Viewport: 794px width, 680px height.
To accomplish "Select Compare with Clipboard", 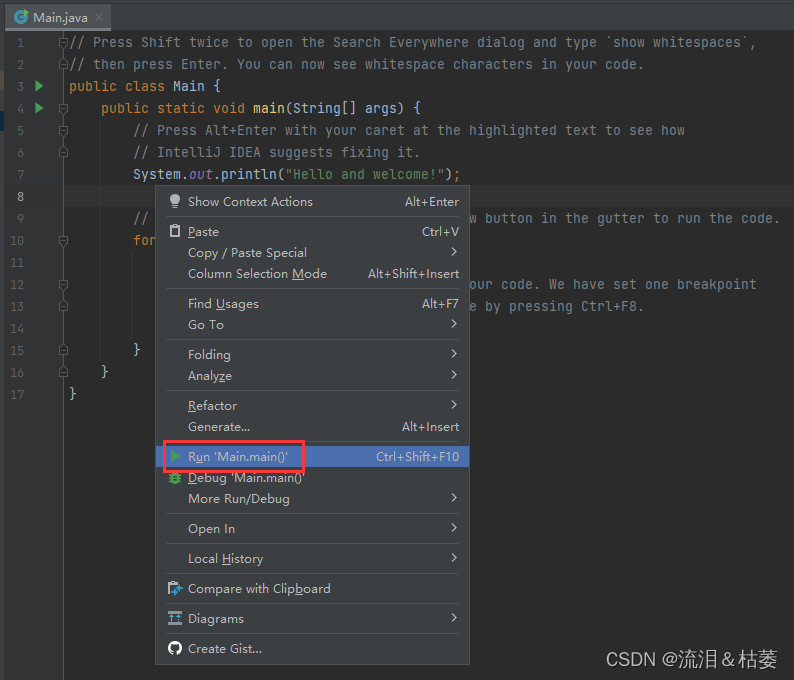I will point(312,588).
